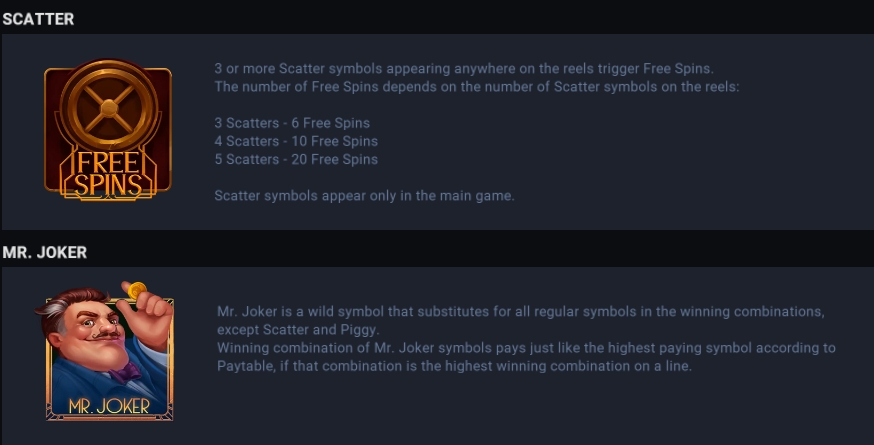The width and height of the screenshot is (874, 445).
Task: Select the '3 Scatters - 6 Free Spins' line
Action: [x=292, y=123]
